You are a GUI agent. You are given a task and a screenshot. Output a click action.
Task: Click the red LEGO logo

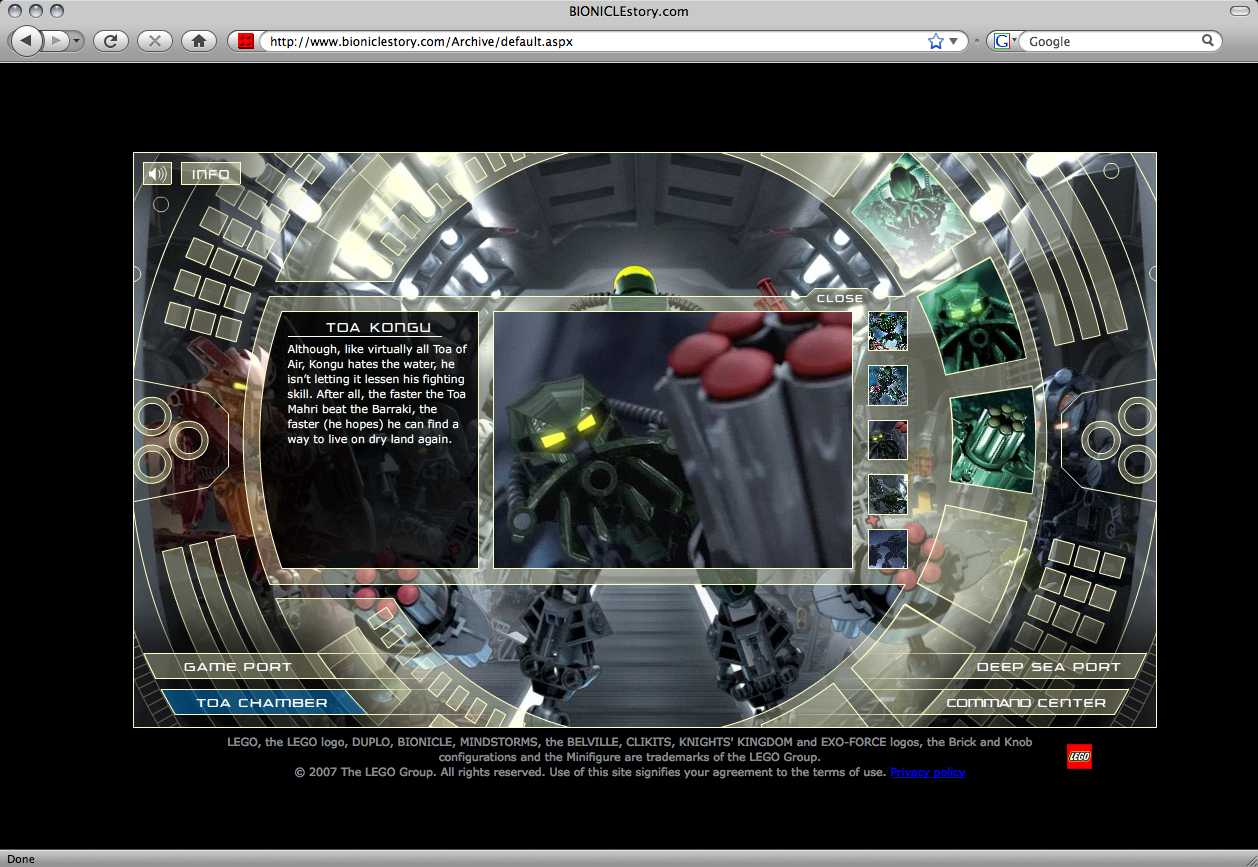click(1079, 757)
